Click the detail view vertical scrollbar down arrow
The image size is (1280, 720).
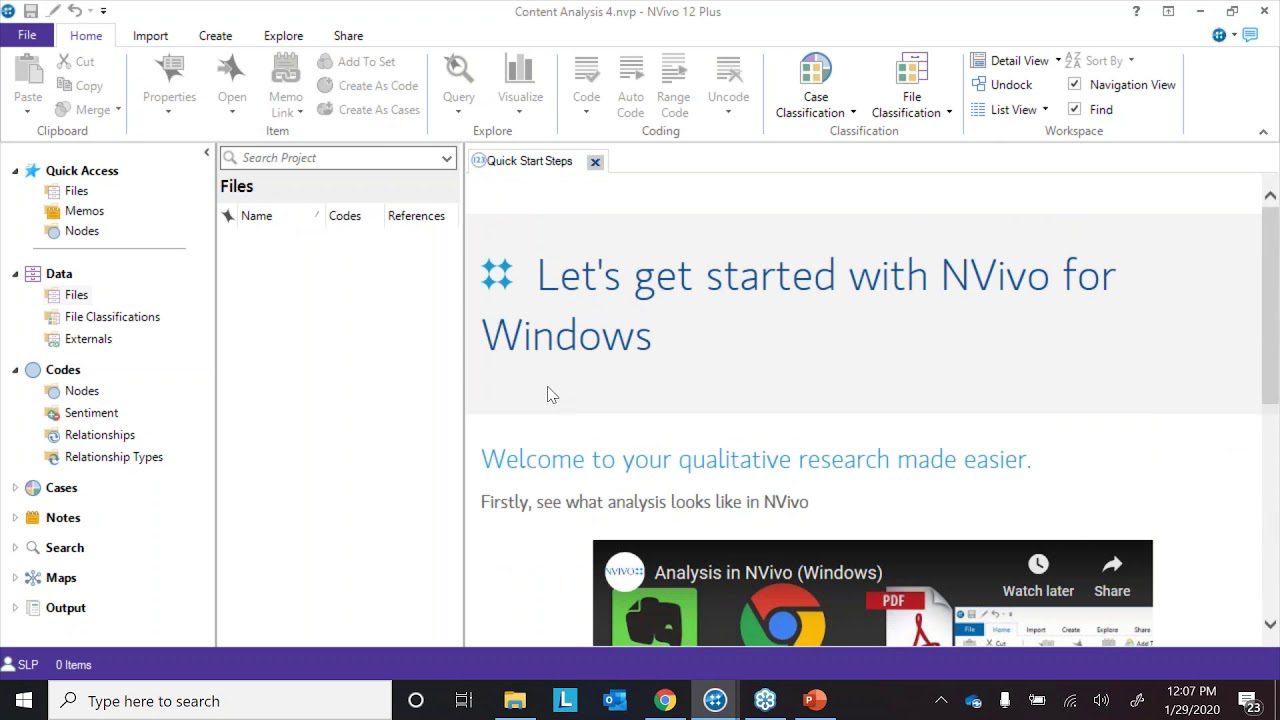coord(1270,624)
